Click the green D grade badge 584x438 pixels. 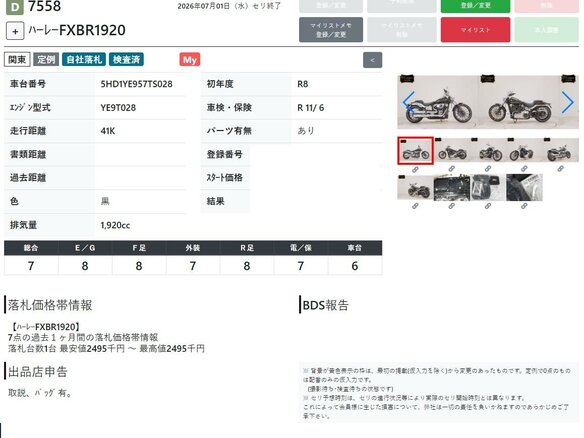coord(15,7)
